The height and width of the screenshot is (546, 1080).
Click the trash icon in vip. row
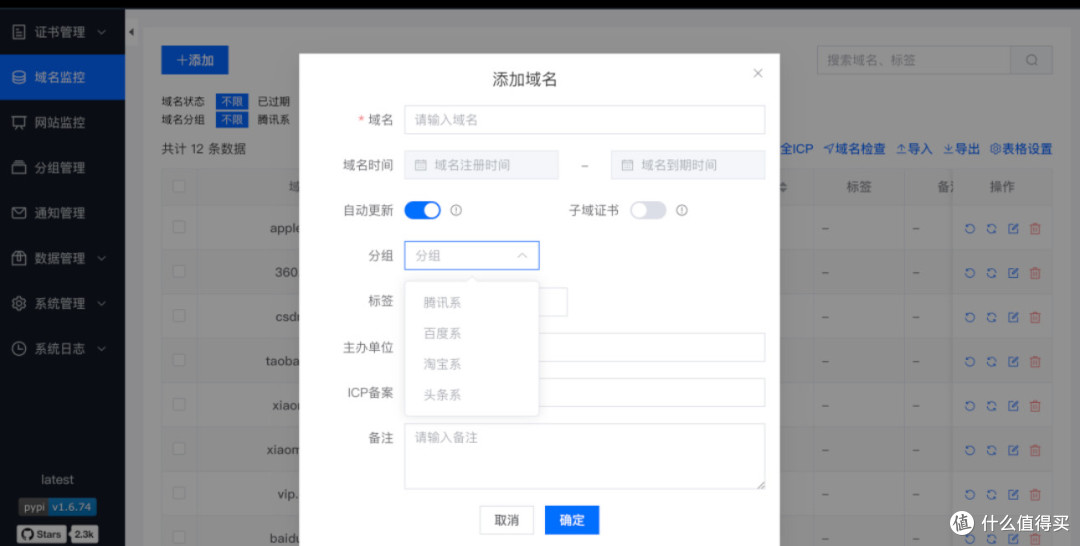tap(1035, 494)
